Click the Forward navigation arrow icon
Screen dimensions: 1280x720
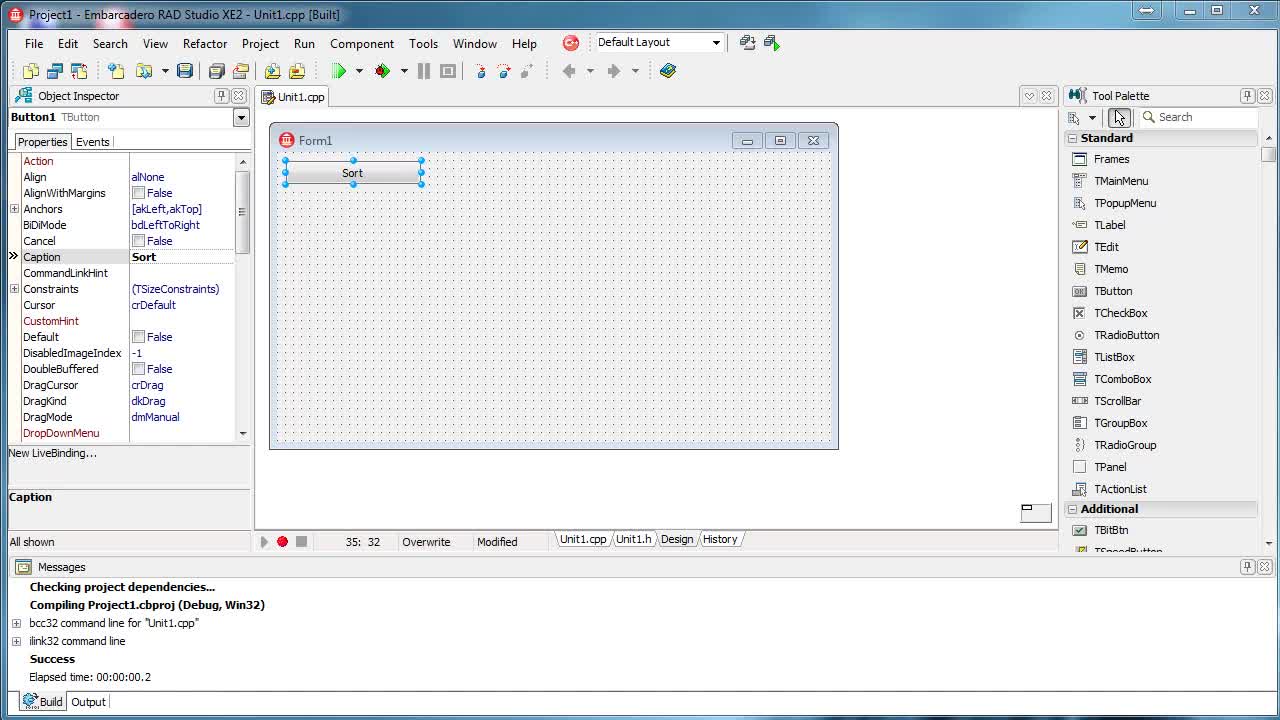point(614,71)
